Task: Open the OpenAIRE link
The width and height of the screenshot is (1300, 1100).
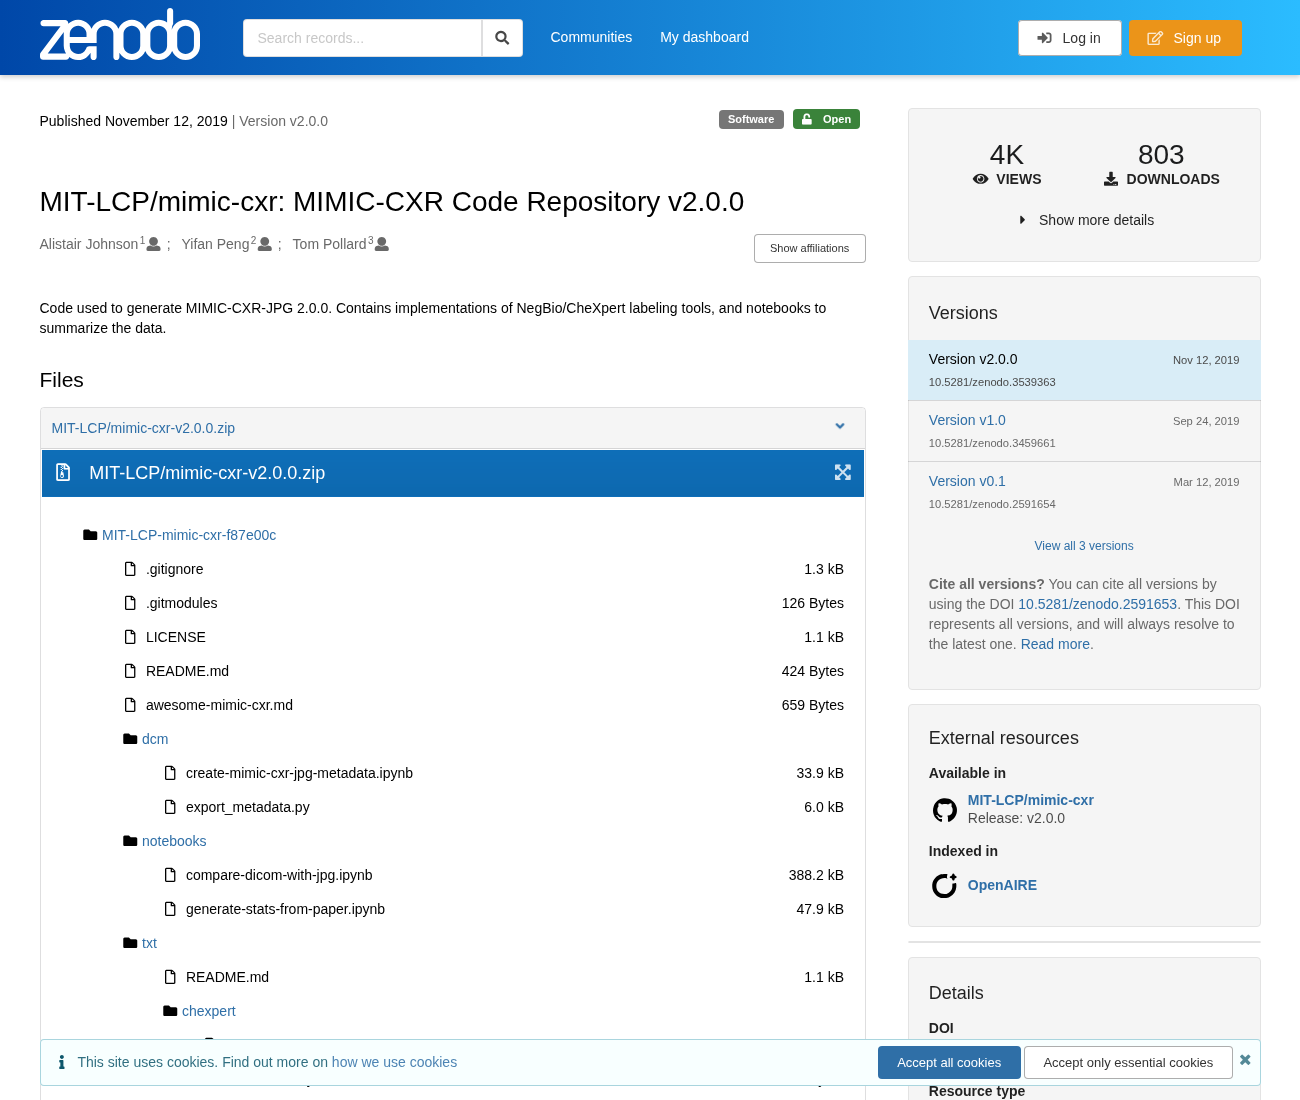Action: tap(1002, 885)
